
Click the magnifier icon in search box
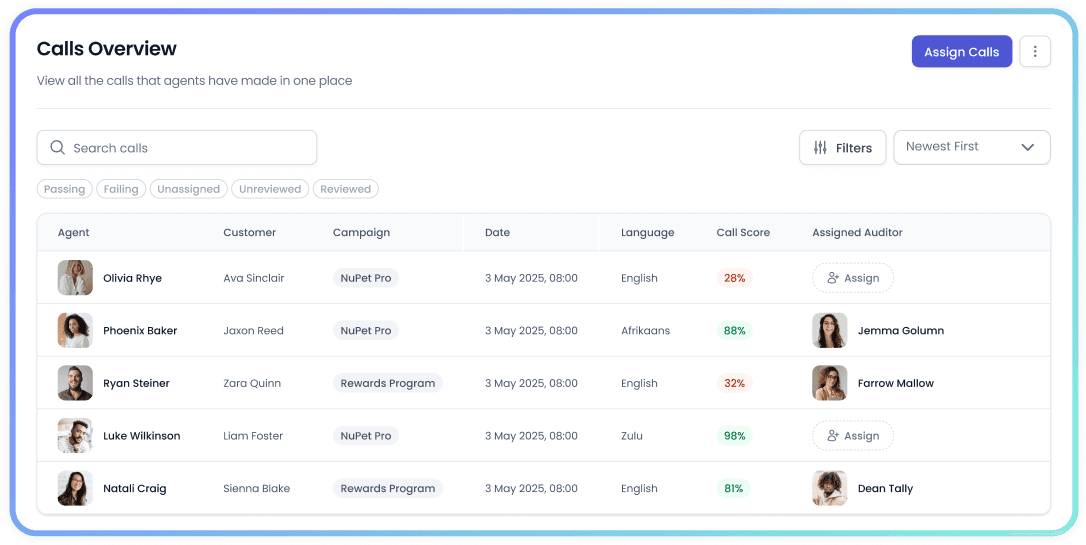coord(57,148)
